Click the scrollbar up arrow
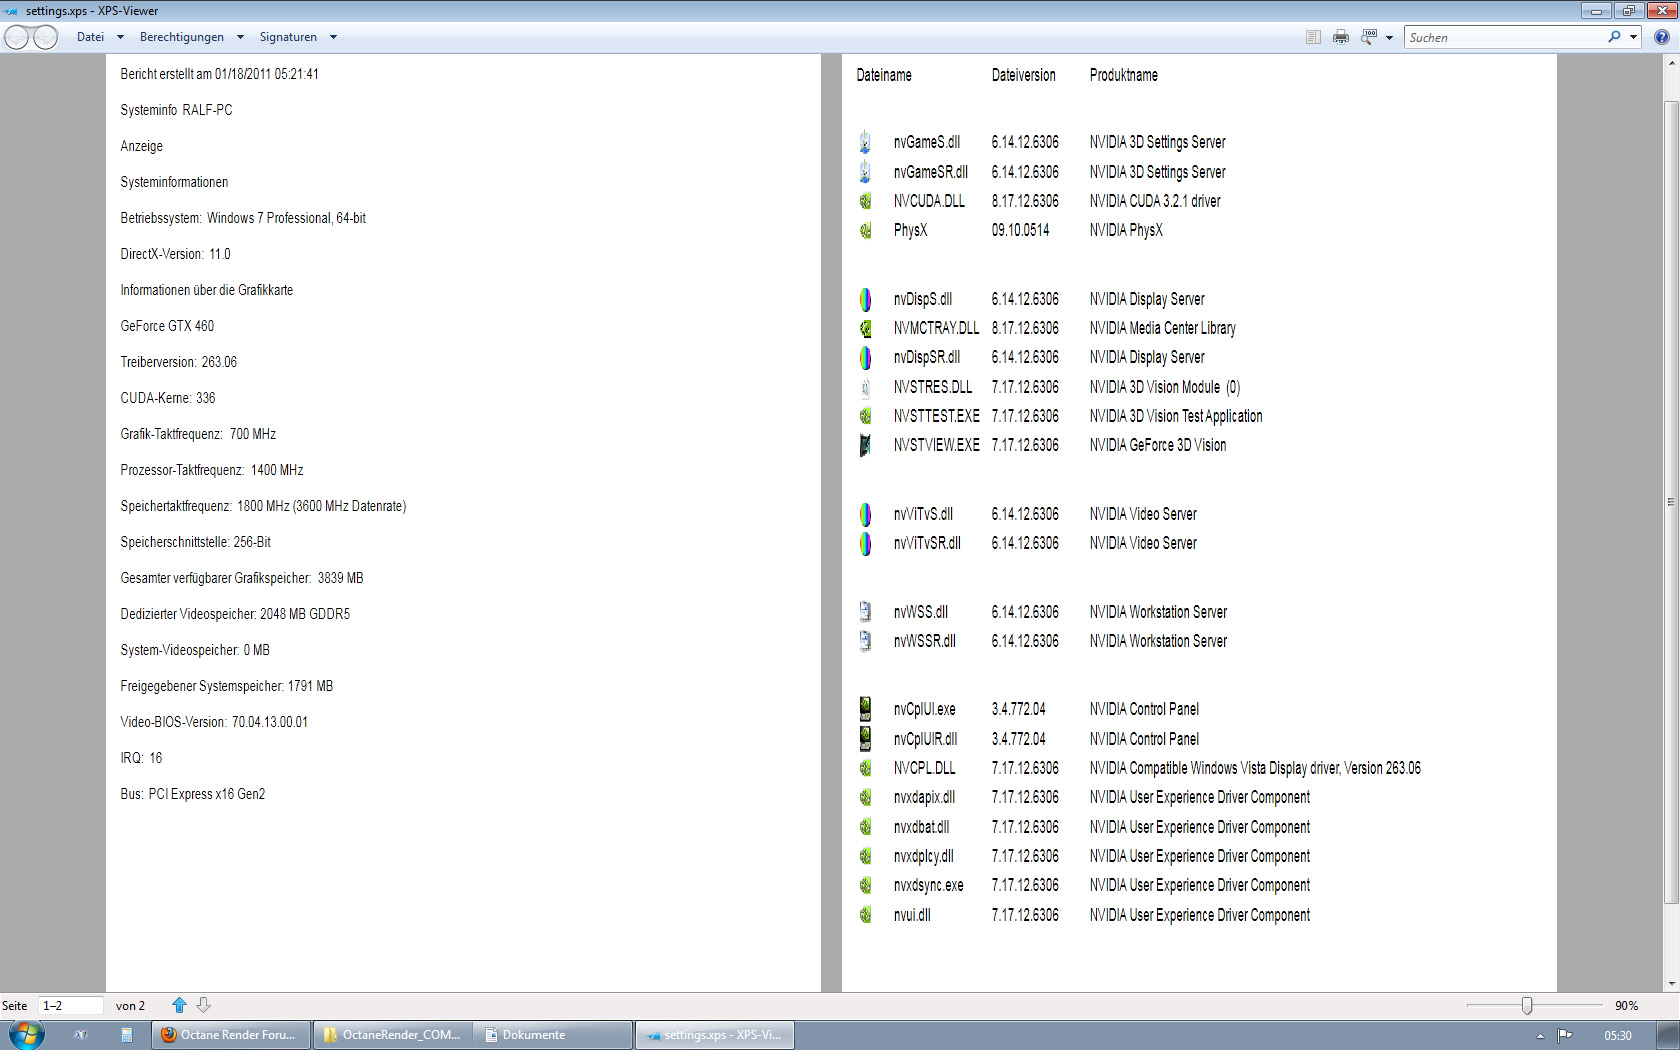This screenshot has height=1050, width=1680. pos(1671,62)
